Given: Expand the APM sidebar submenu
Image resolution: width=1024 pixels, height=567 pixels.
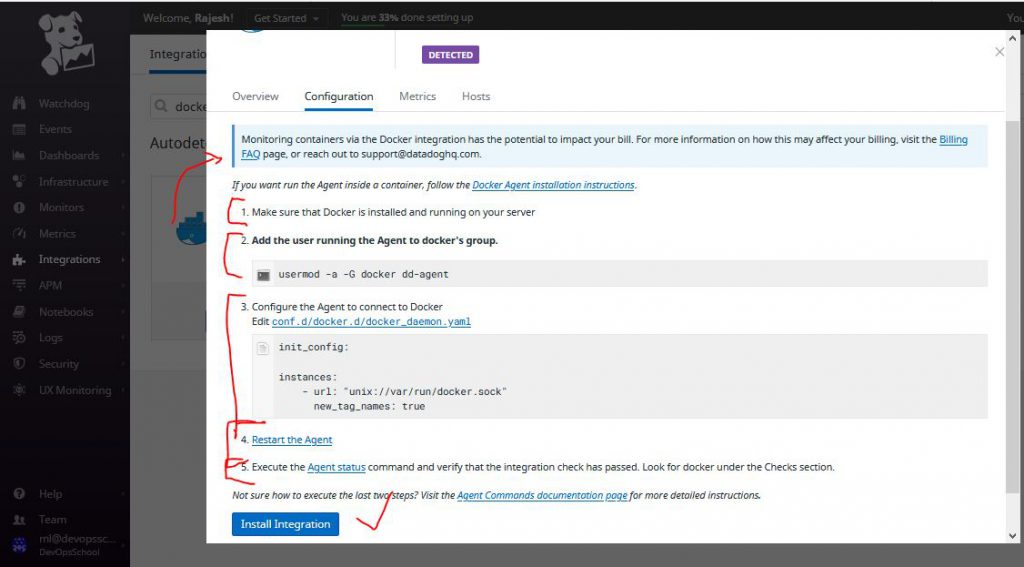Looking at the screenshot, I should pyautogui.click(x=123, y=286).
